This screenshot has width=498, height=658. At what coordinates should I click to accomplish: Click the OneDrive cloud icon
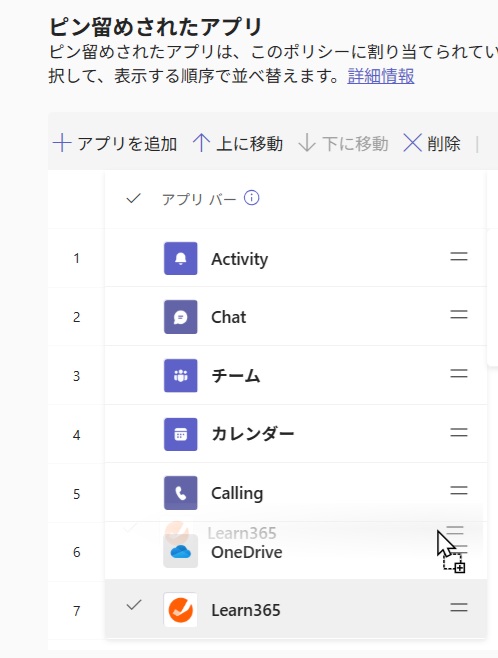point(180,552)
